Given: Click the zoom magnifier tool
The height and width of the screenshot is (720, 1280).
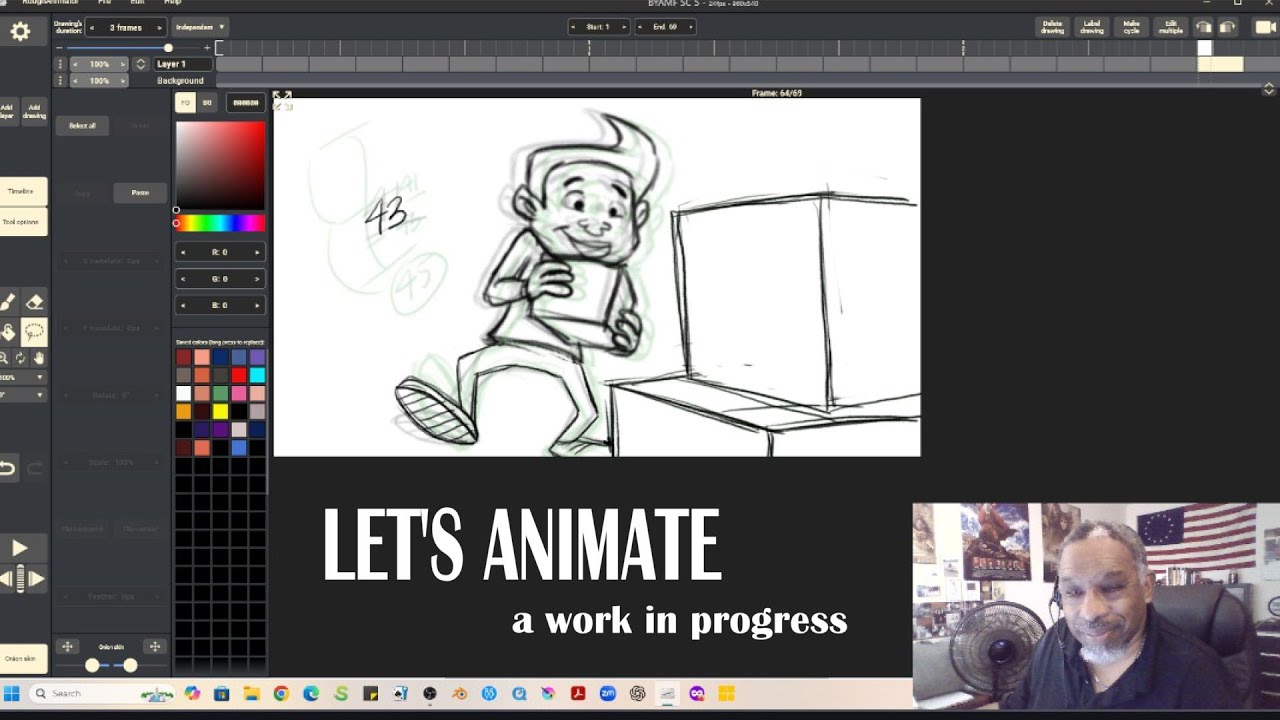Looking at the screenshot, I should point(4,358).
